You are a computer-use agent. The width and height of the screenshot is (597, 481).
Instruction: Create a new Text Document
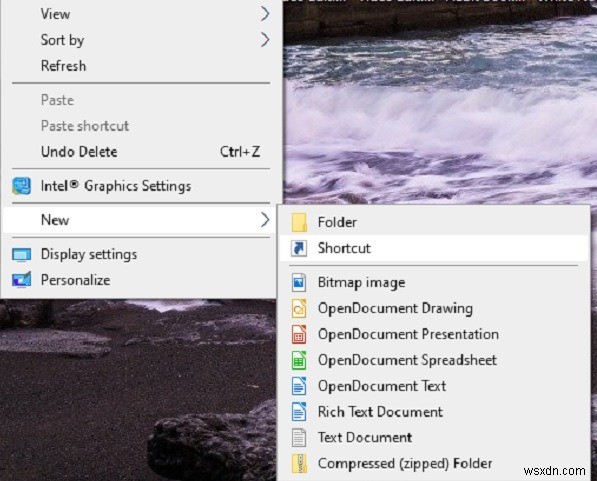coord(434,438)
